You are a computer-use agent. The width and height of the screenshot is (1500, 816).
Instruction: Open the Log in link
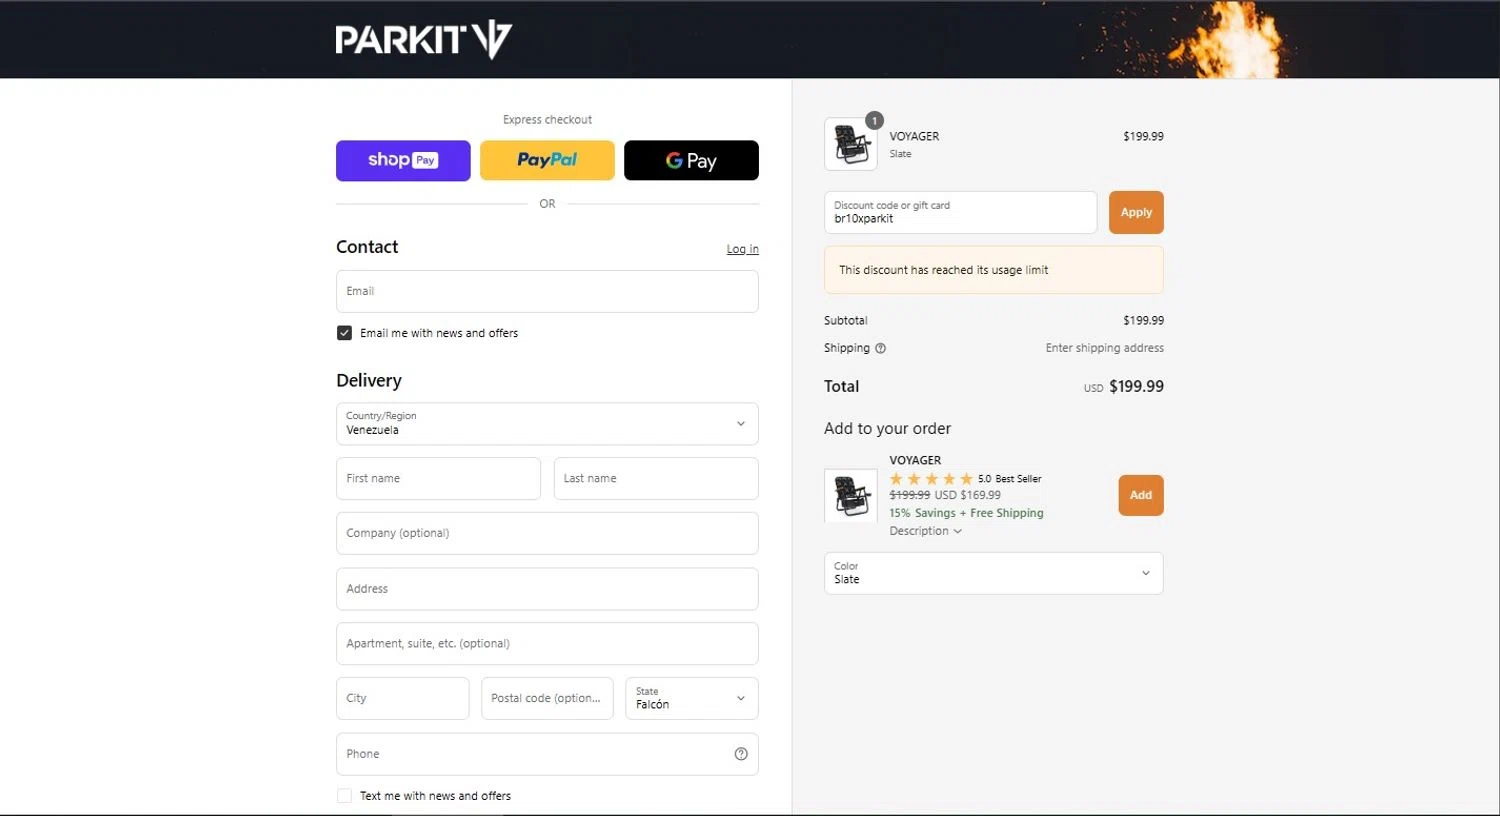(742, 249)
